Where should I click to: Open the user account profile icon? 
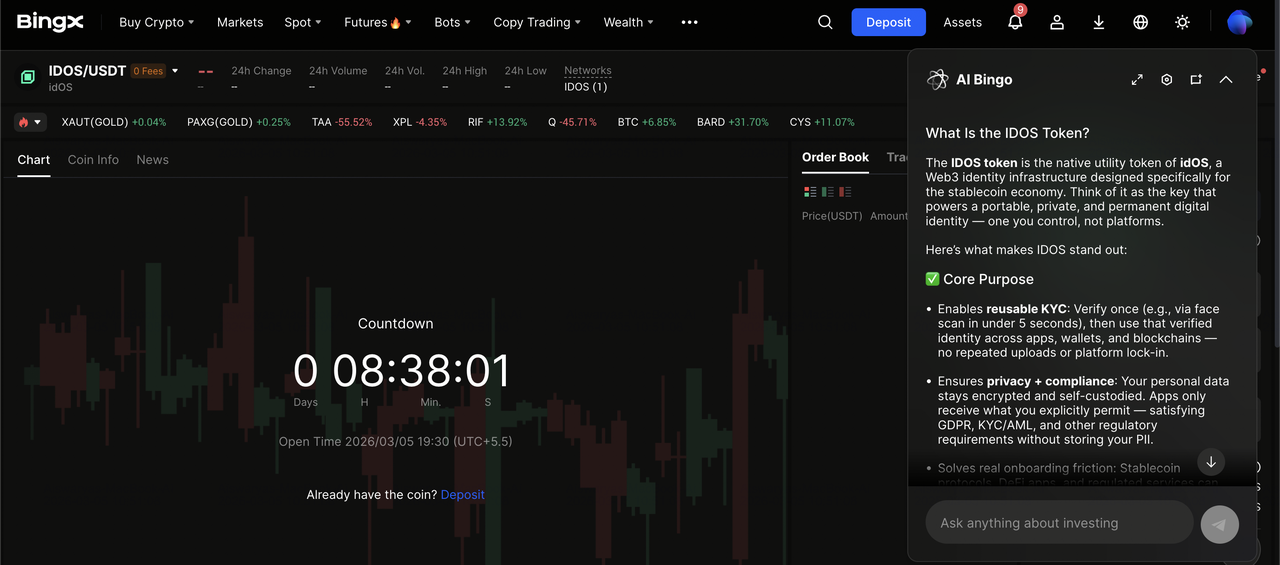click(x=1057, y=22)
